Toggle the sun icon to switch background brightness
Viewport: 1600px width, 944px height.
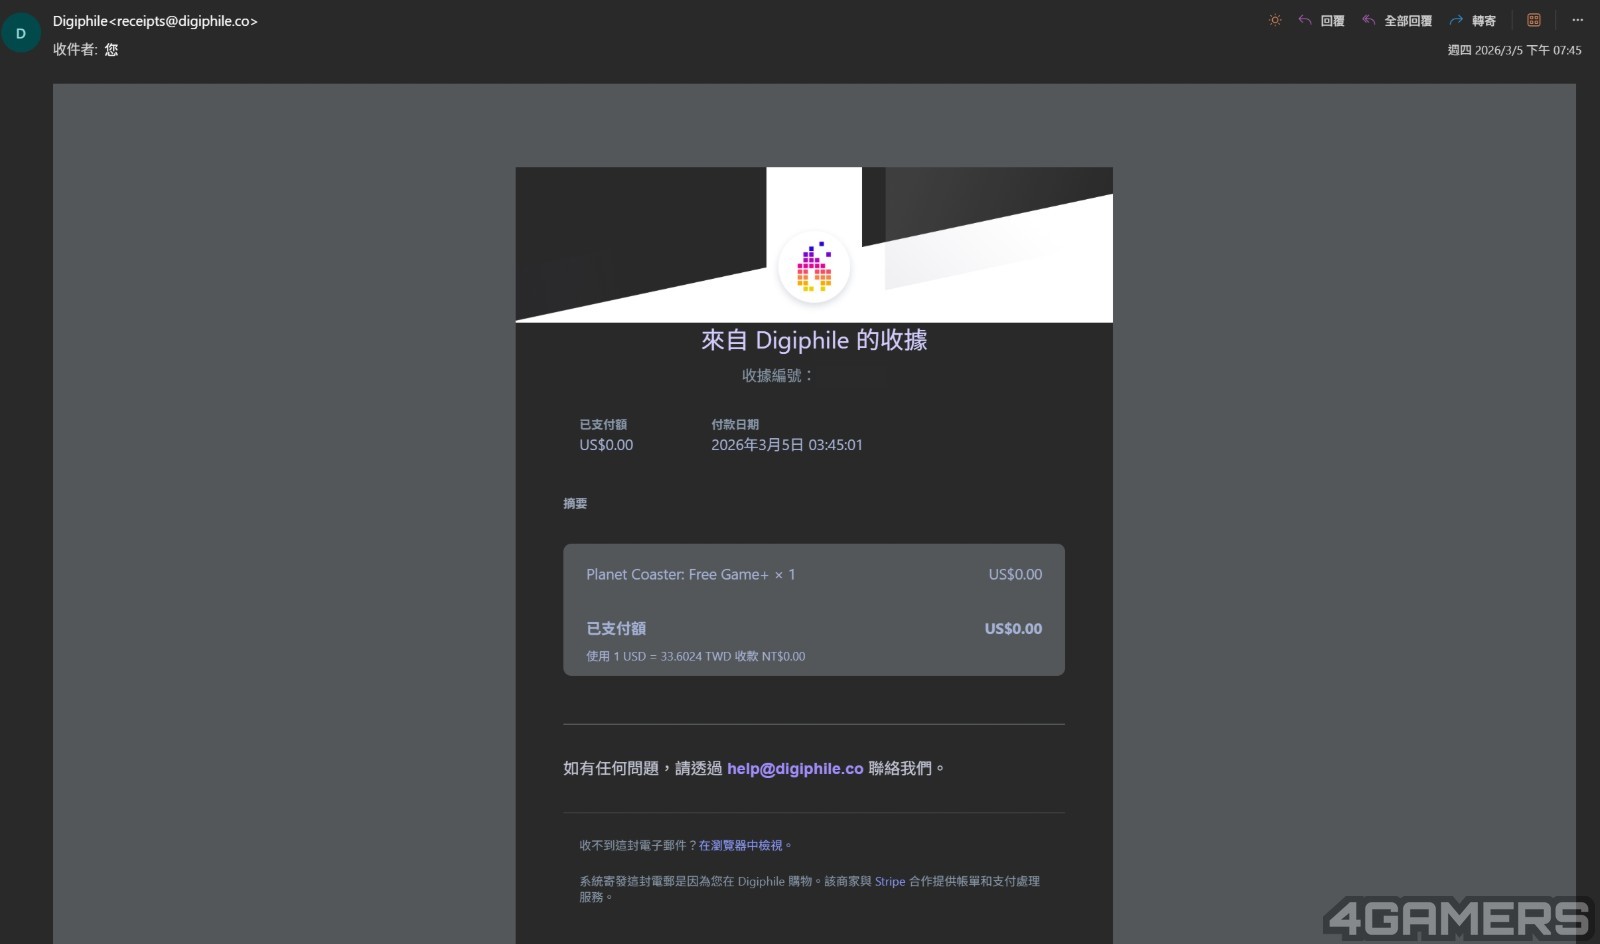click(x=1274, y=20)
